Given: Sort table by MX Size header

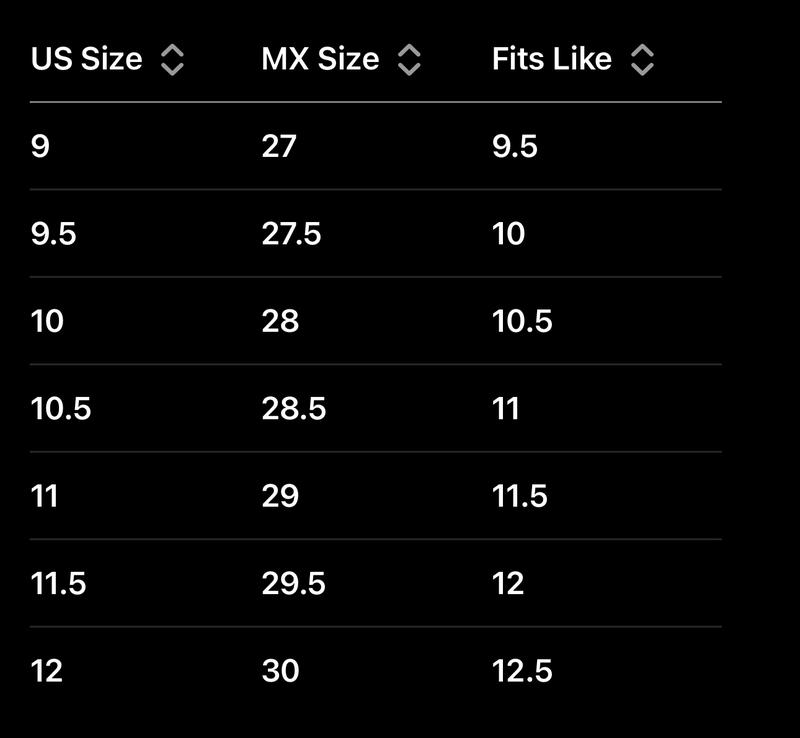Looking at the screenshot, I should 320,60.
